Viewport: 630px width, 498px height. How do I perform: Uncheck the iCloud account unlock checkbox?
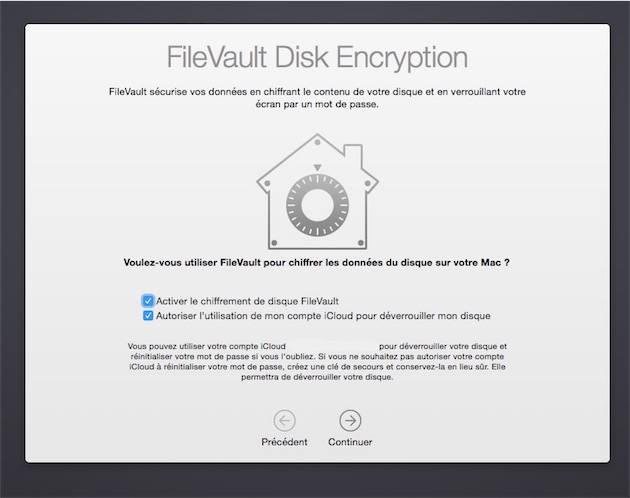click(x=148, y=315)
